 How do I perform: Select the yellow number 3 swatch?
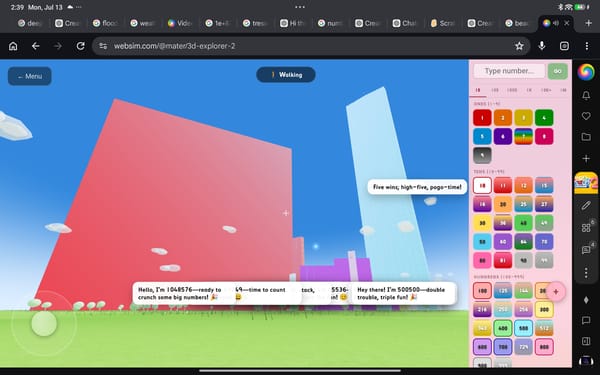click(523, 118)
